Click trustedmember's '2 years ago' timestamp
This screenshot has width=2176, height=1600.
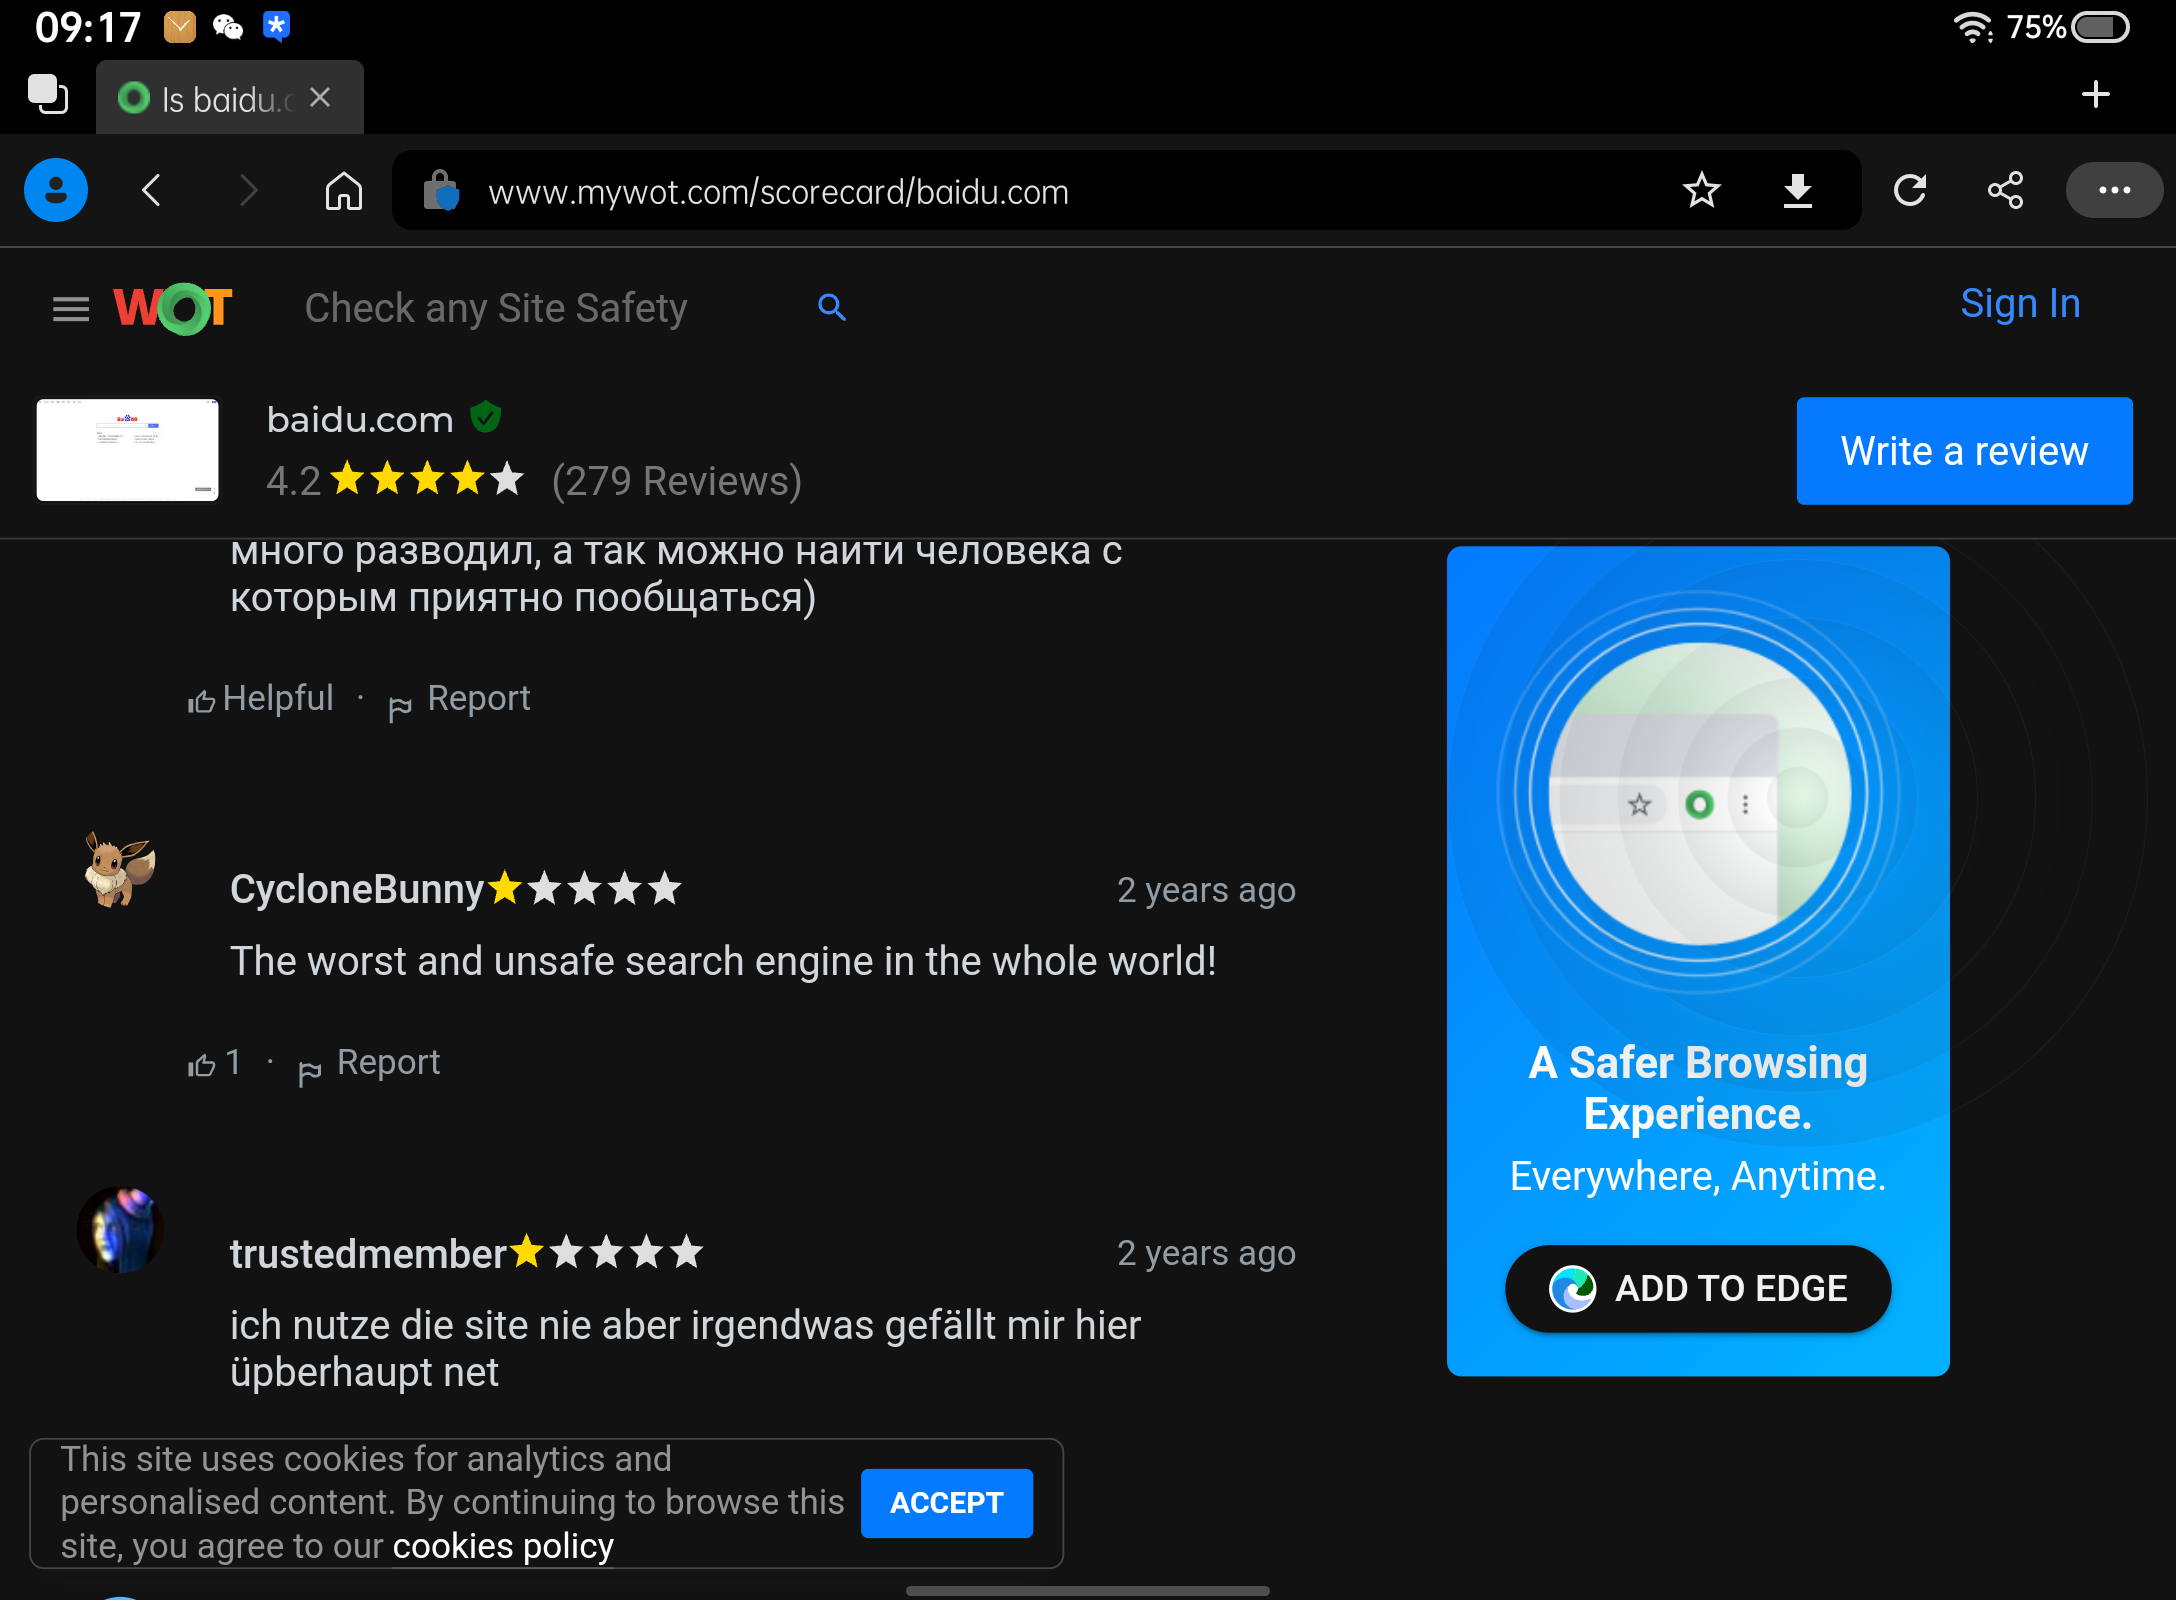click(x=1206, y=1253)
